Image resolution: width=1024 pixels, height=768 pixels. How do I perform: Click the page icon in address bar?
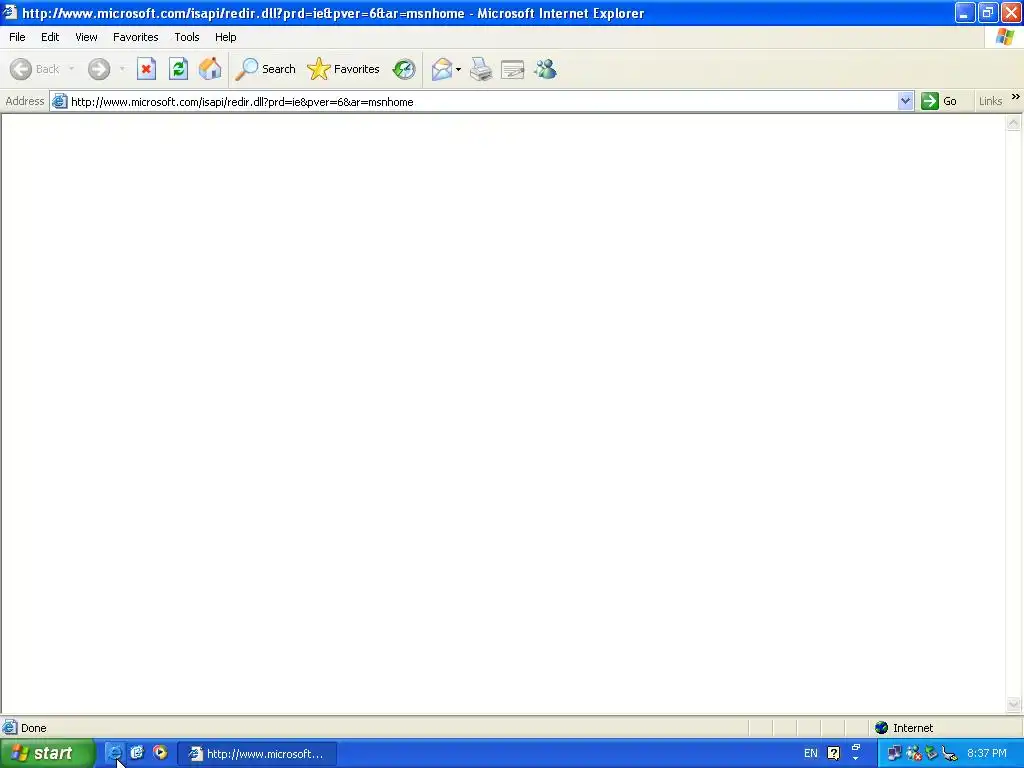pyautogui.click(x=59, y=101)
